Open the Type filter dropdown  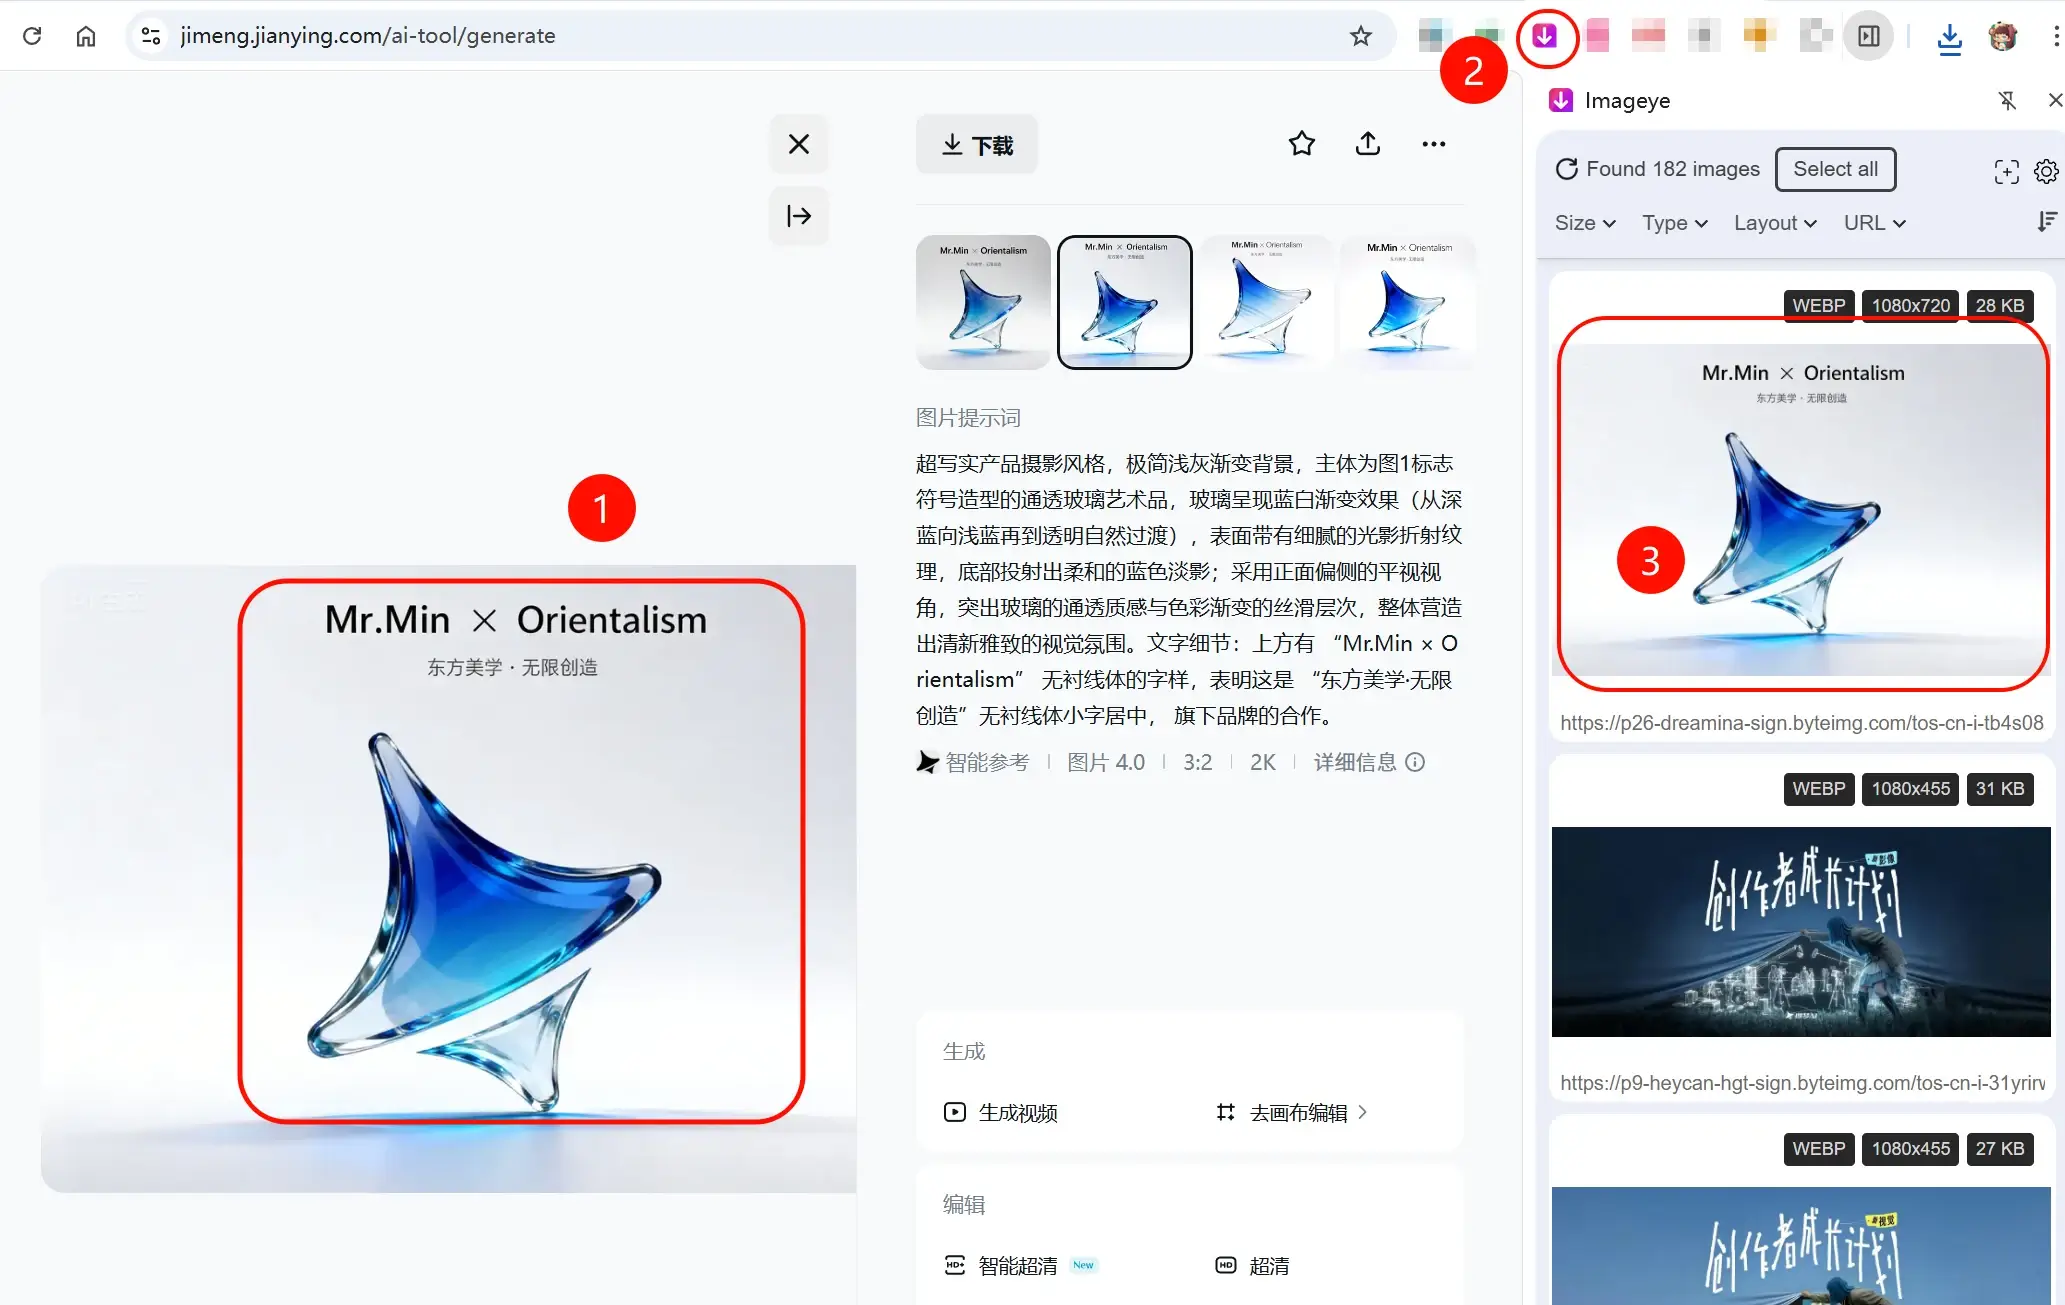1674,223
